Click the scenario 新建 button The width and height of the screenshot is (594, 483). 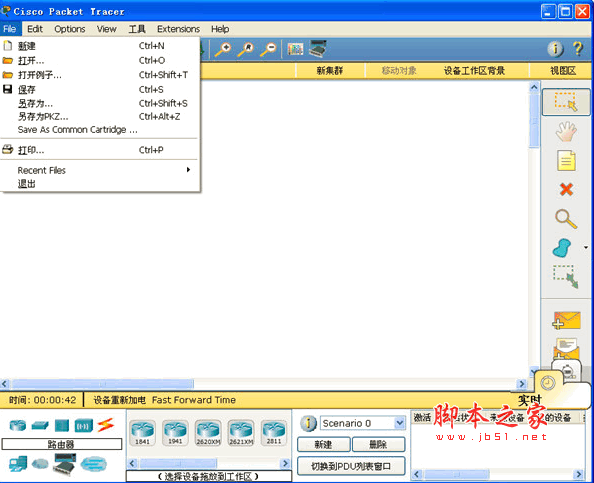pos(324,444)
